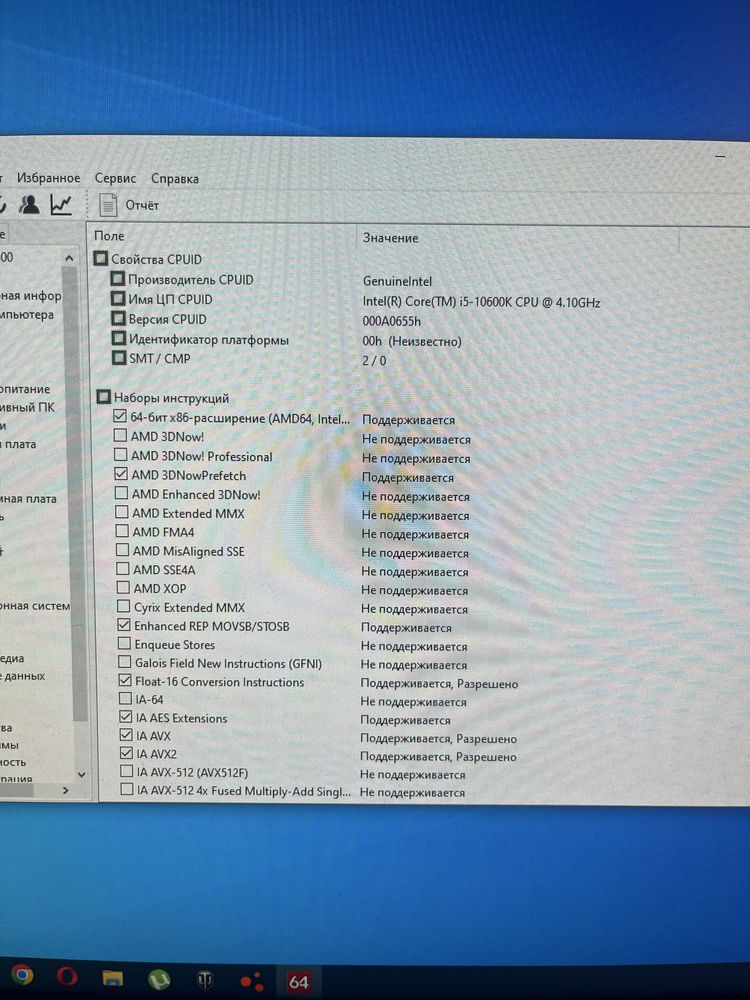Click the report document icon
The width and height of the screenshot is (750, 1000).
[x=108, y=205]
